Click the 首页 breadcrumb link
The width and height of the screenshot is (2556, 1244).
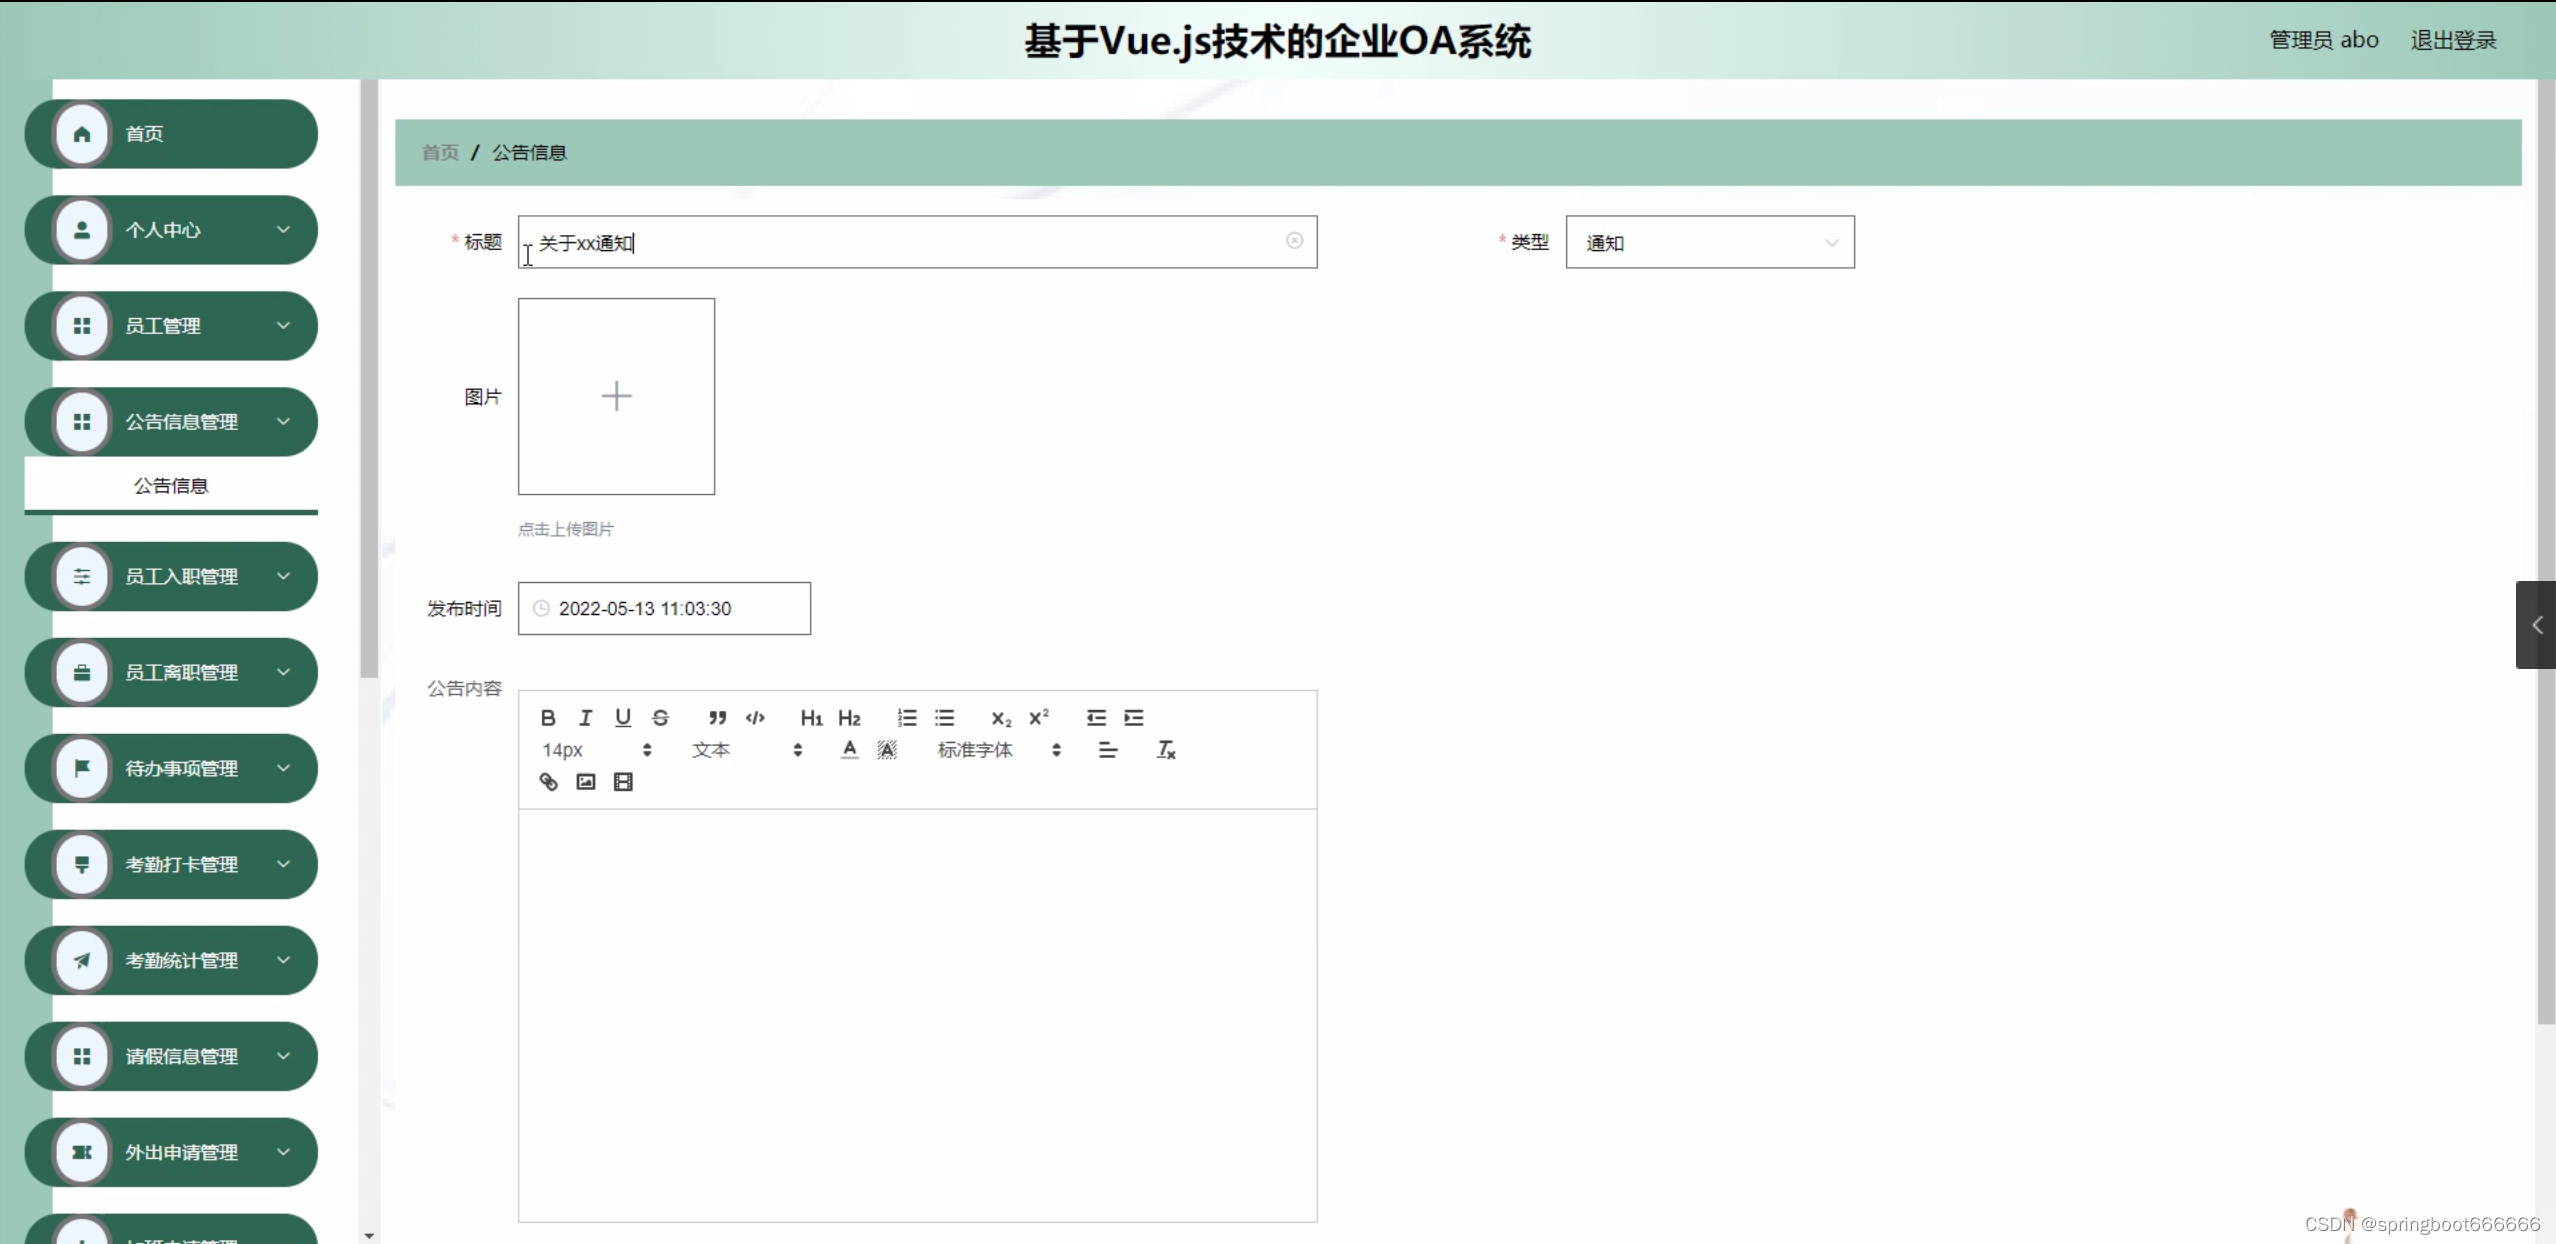440,152
